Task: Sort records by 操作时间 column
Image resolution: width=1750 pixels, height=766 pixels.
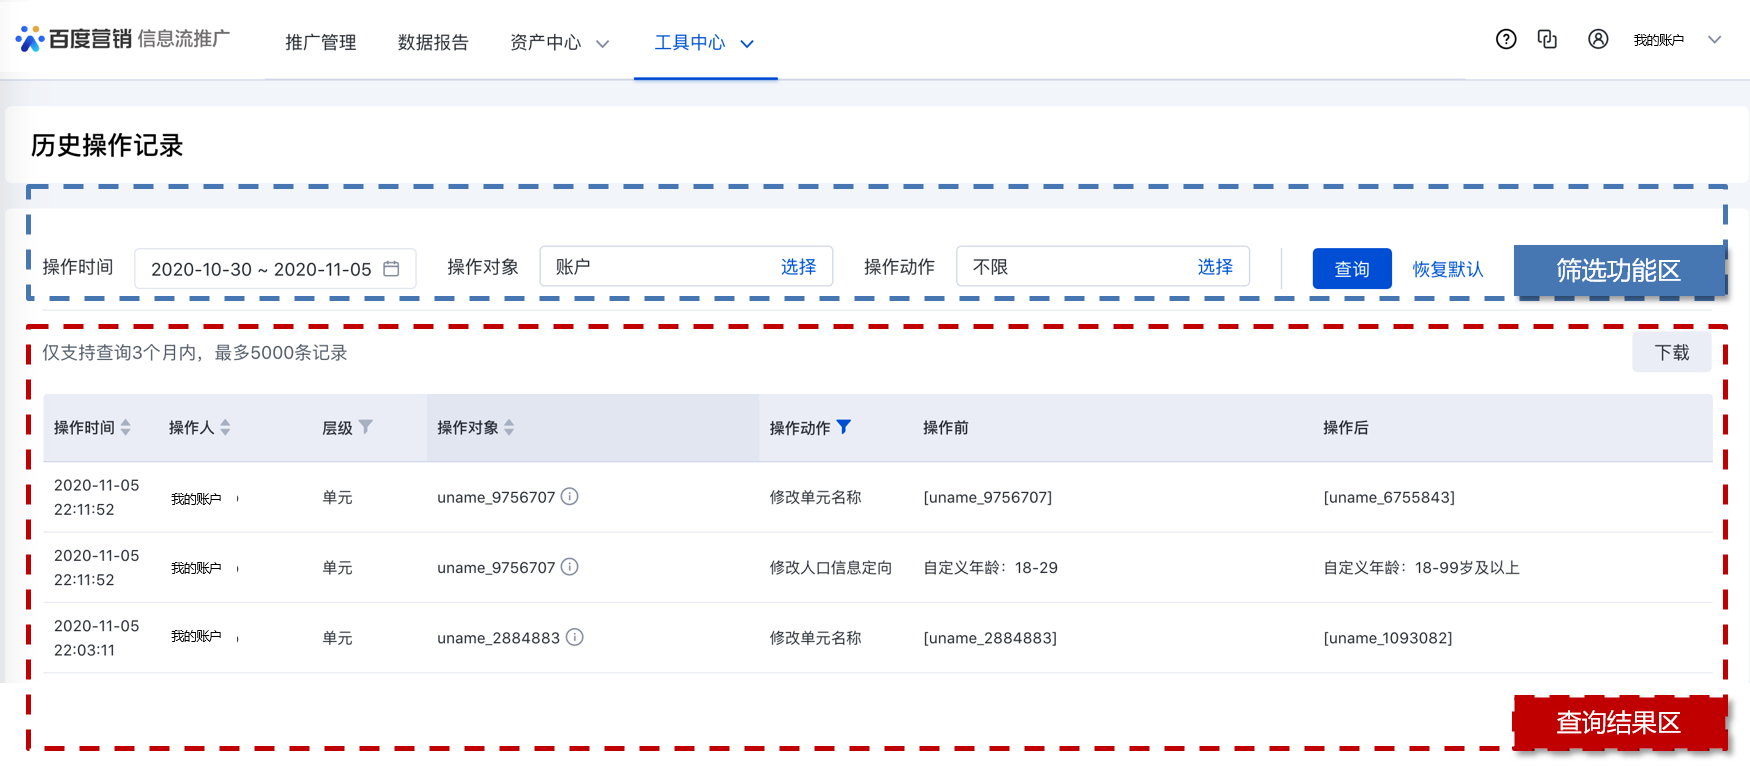Action: click(x=126, y=427)
